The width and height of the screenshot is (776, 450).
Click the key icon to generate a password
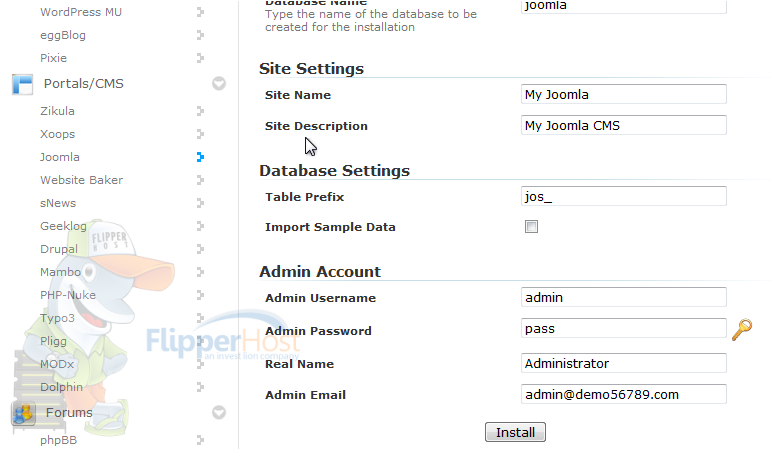coord(742,330)
